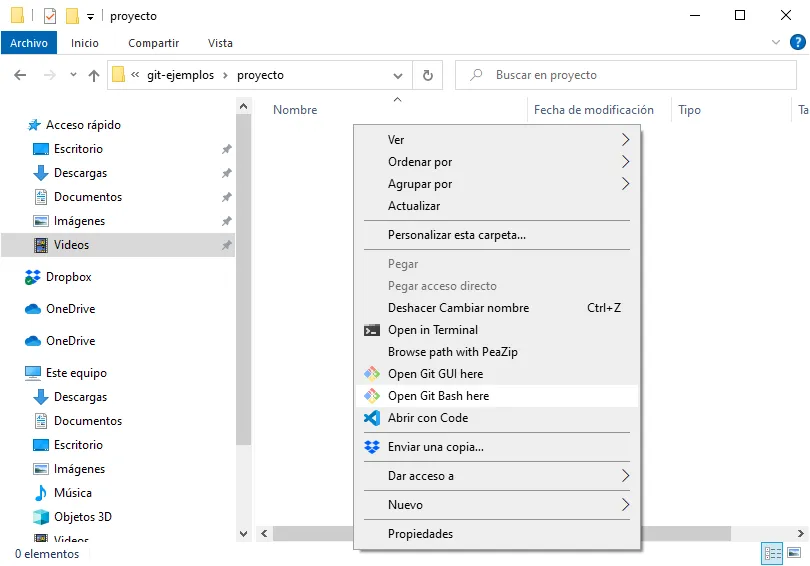Click the Dropbox icon next to Enviar una copia
Image resolution: width=810 pixels, height=566 pixels.
pyautogui.click(x=371, y=447)
